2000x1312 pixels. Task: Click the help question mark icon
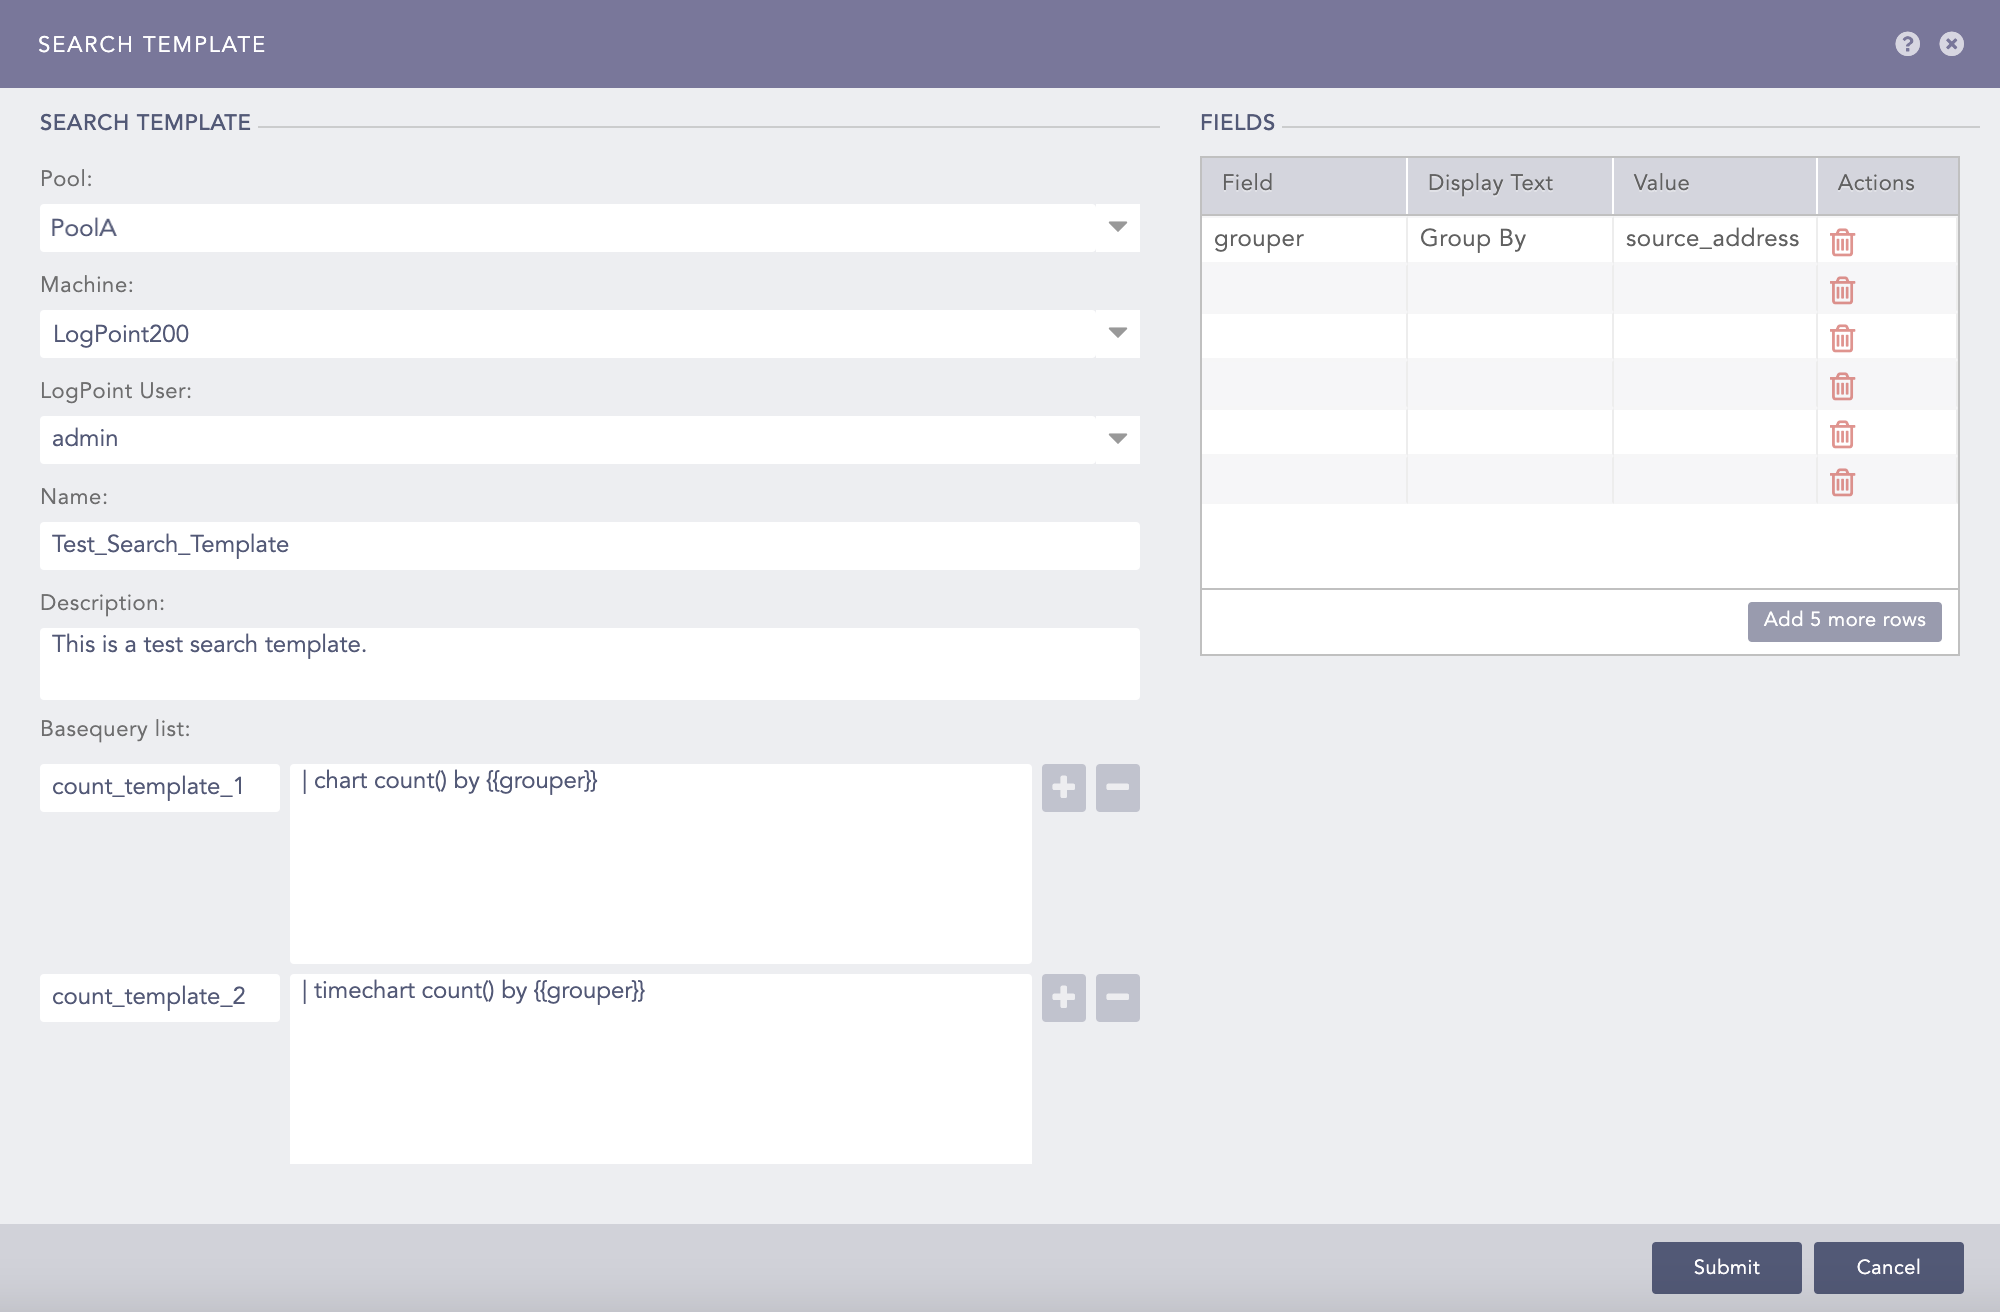1907,44
